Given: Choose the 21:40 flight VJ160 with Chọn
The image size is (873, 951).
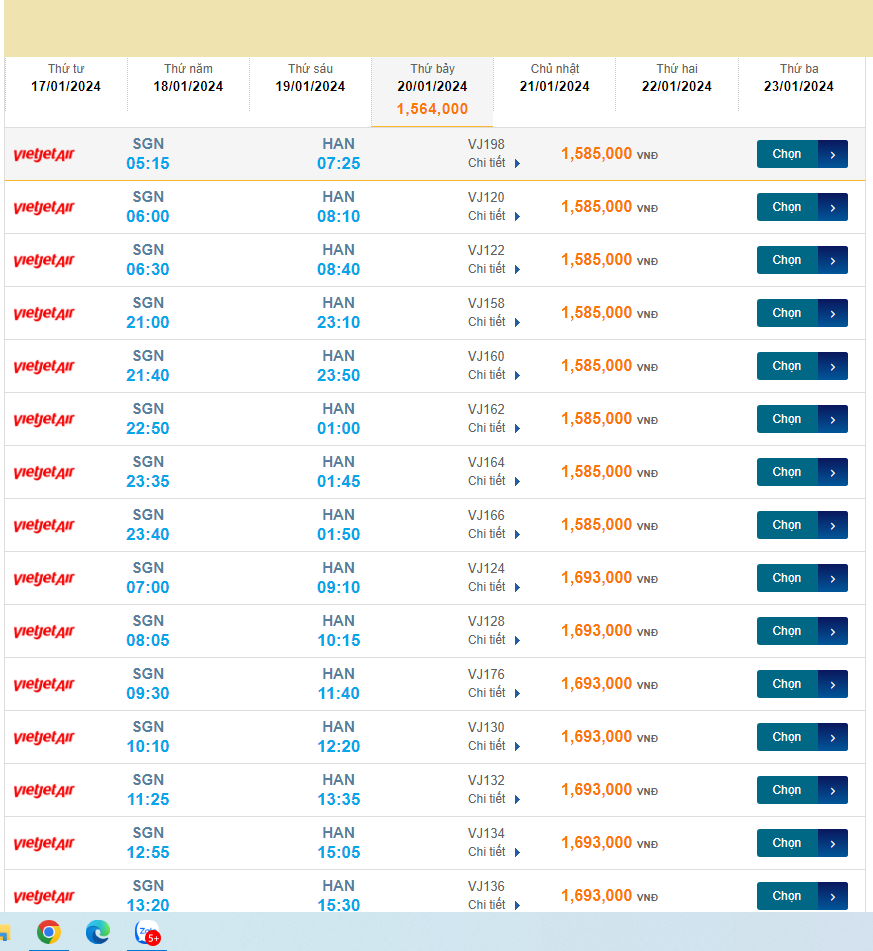Looking at the screenshot, I should point(787,366).
